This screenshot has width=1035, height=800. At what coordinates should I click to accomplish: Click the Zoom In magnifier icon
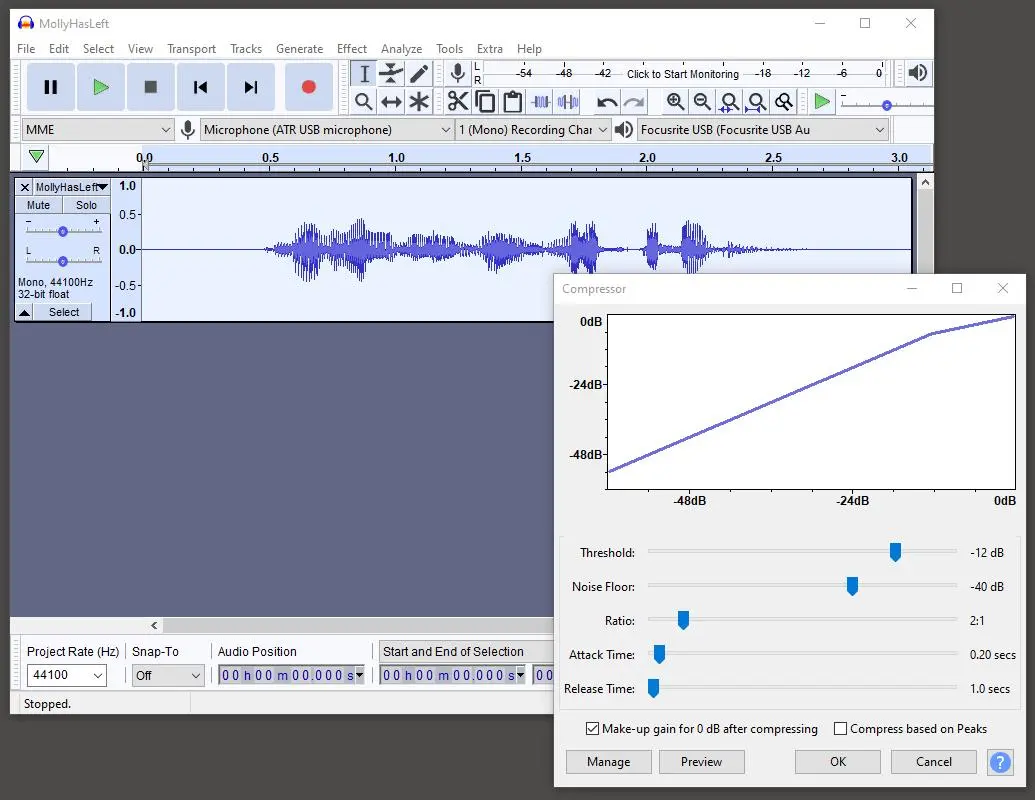pos(675,102)
